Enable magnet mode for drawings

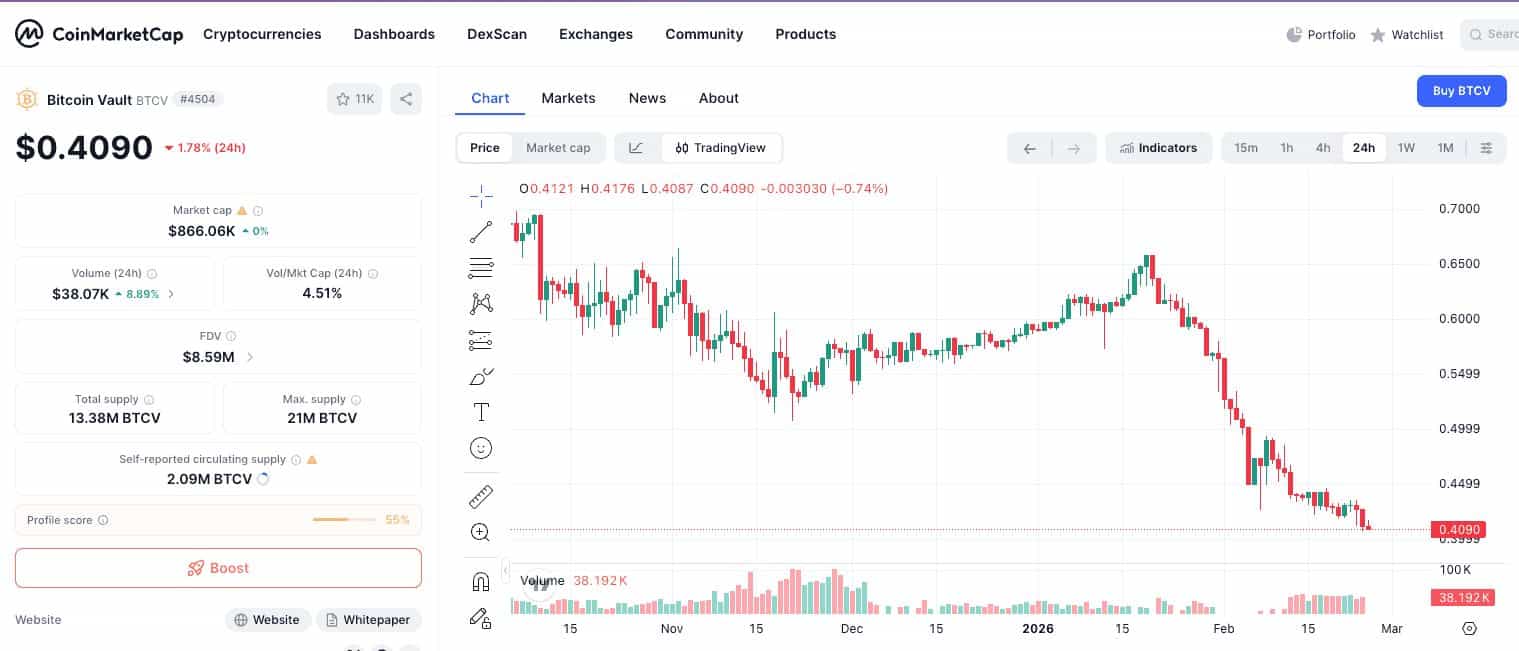click(481, 581)
